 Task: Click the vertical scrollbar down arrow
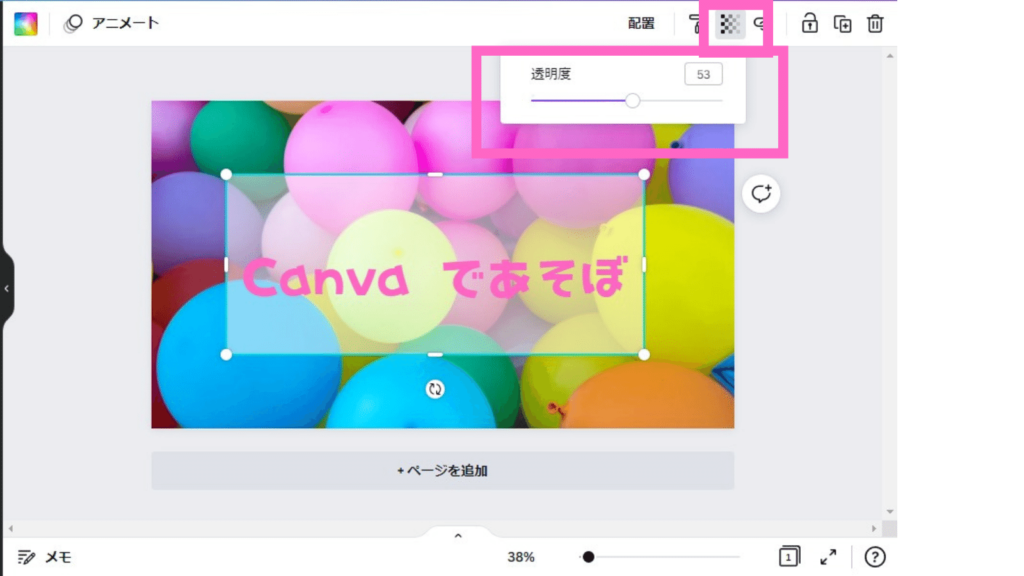889,511
